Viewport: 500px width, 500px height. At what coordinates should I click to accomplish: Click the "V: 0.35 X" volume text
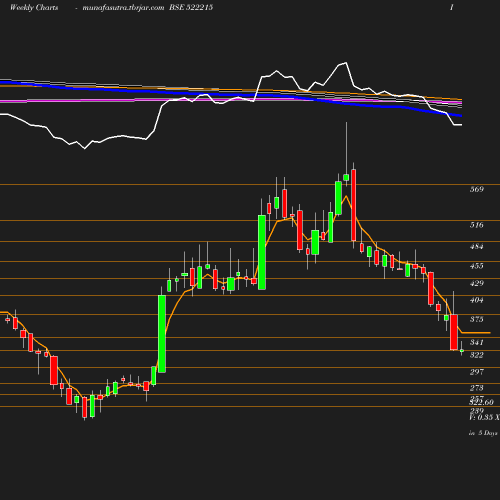point(485,417)
